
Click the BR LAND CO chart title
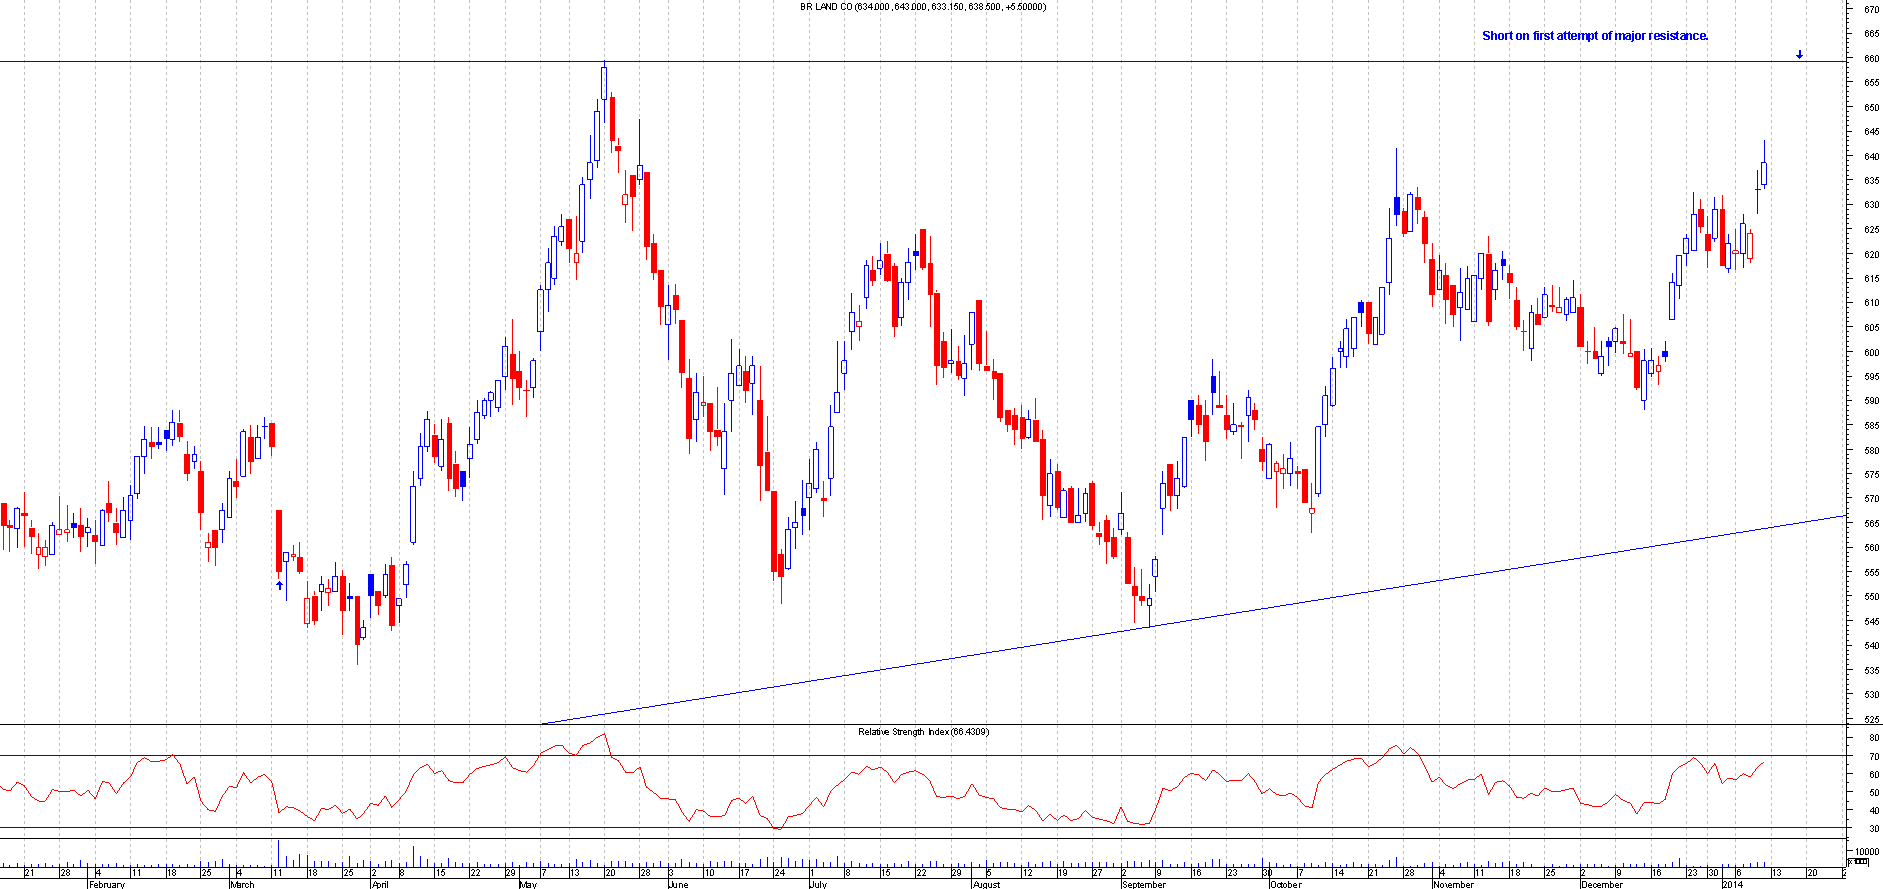[x=922, y=7]
